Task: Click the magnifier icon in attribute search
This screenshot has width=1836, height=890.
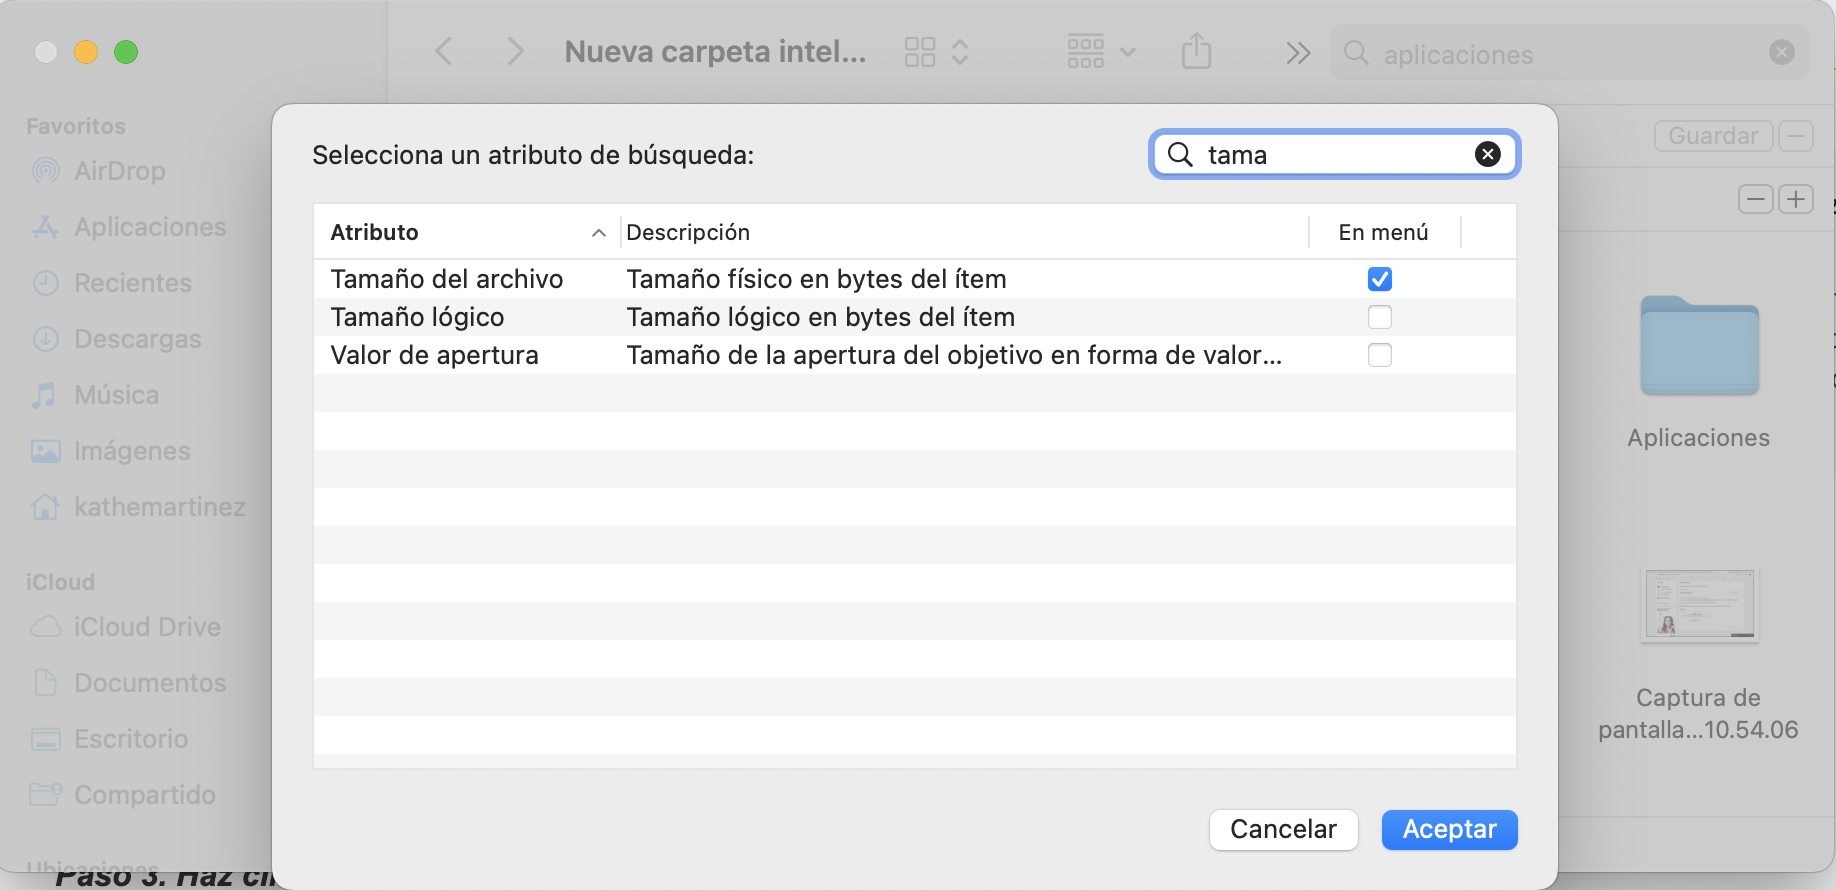Action: click(x=1180, y=154)
